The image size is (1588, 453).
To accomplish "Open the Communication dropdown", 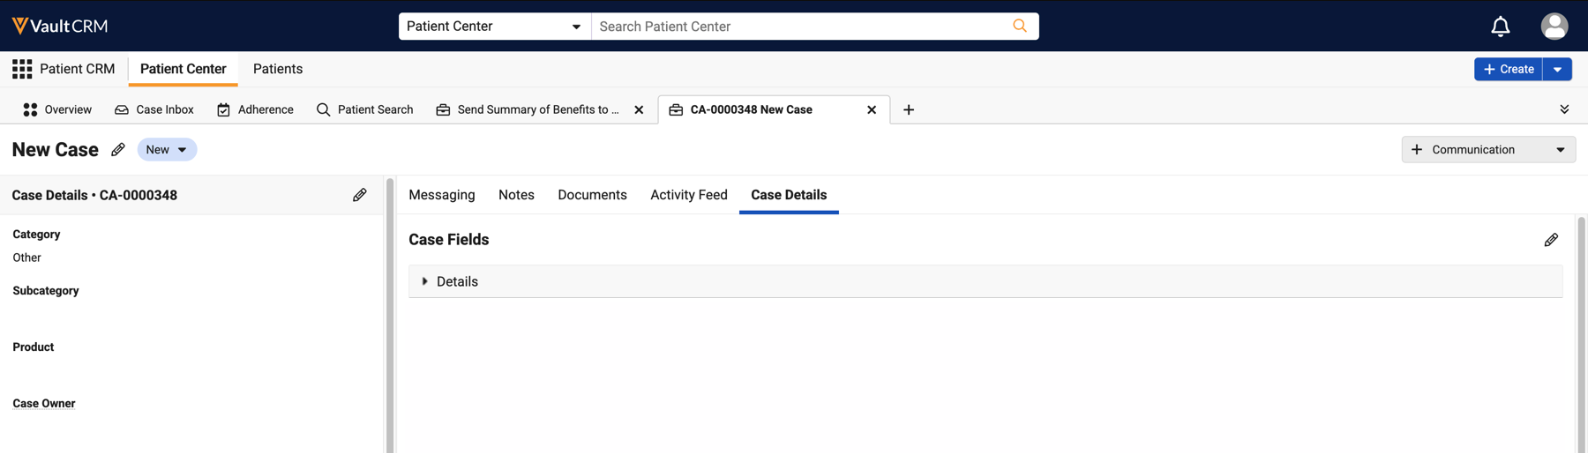I will coord(1488,150).
